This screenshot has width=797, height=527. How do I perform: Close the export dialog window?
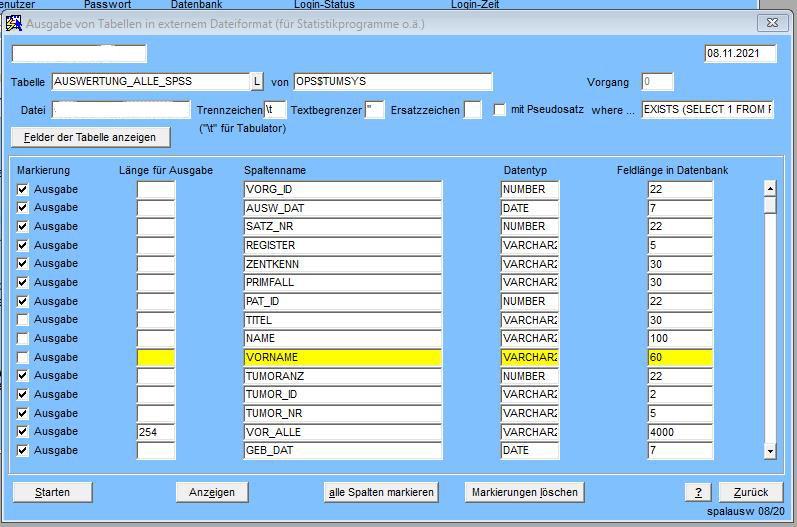tap(773, 22)
